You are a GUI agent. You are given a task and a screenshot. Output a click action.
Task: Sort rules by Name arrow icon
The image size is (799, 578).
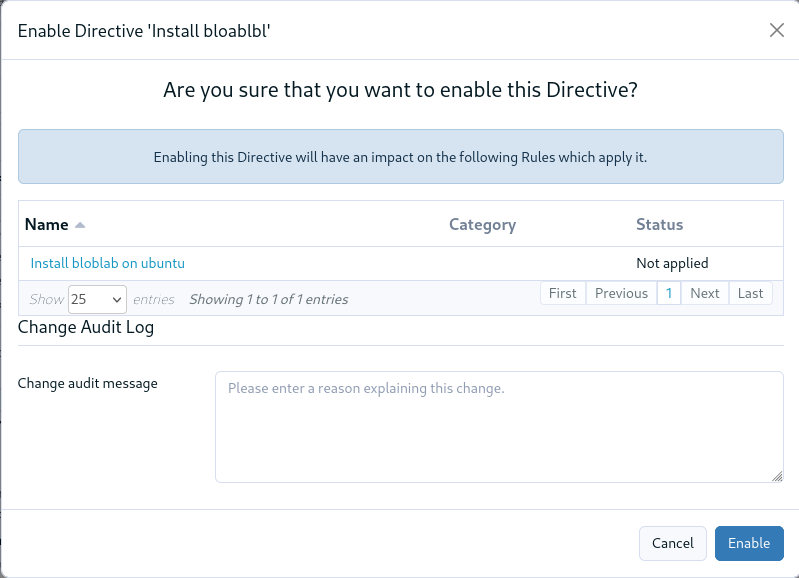pos(80,225)
